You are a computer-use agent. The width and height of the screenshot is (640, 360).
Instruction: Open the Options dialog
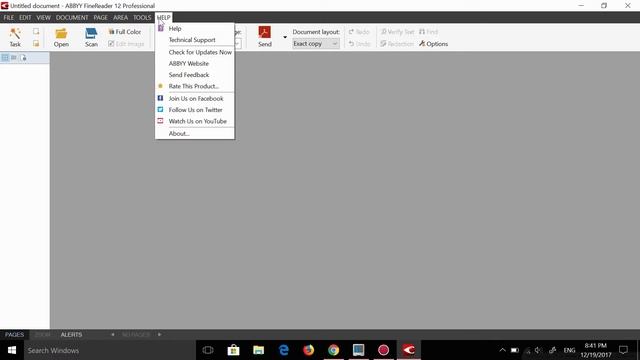point(433,44)
